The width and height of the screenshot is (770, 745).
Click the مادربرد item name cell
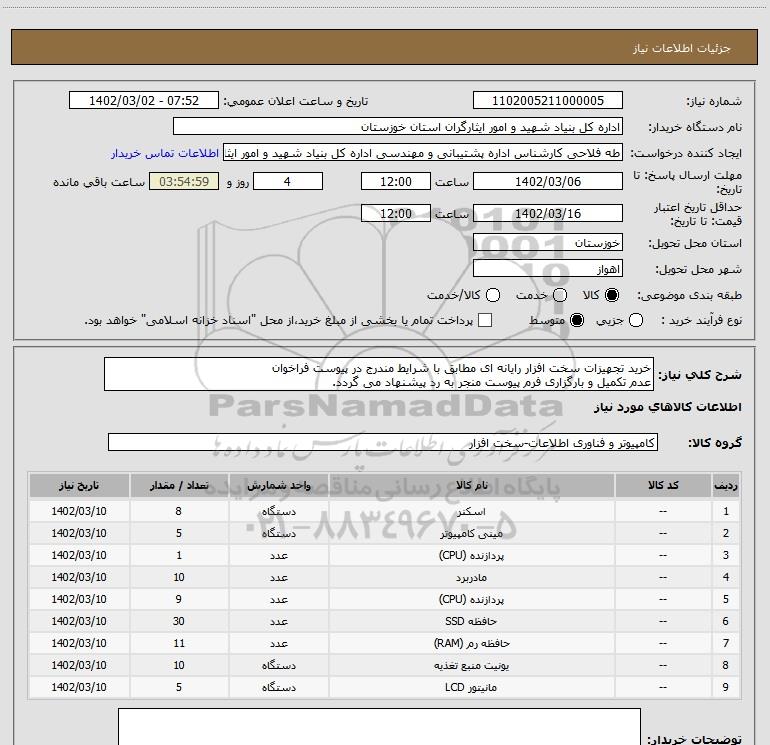pyautogui.click(x=471, y=577)
